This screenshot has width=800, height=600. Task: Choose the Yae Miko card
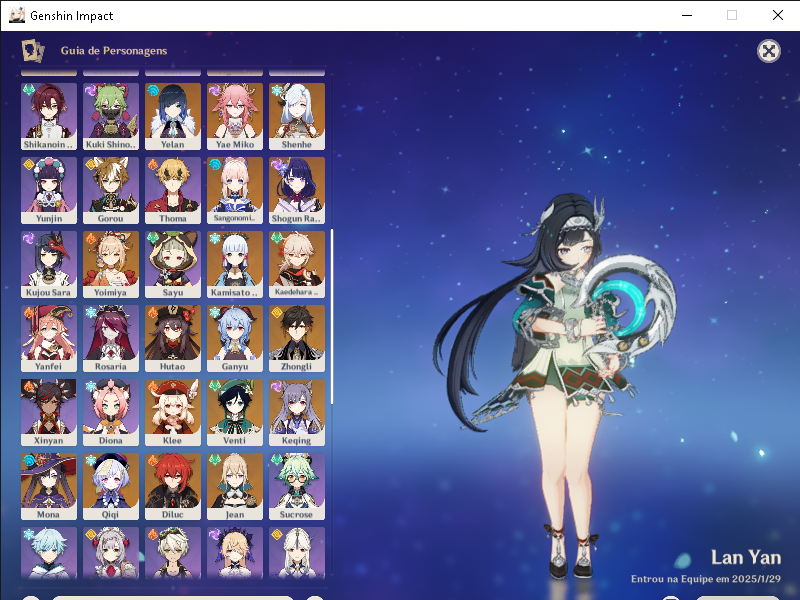point(235,116)
